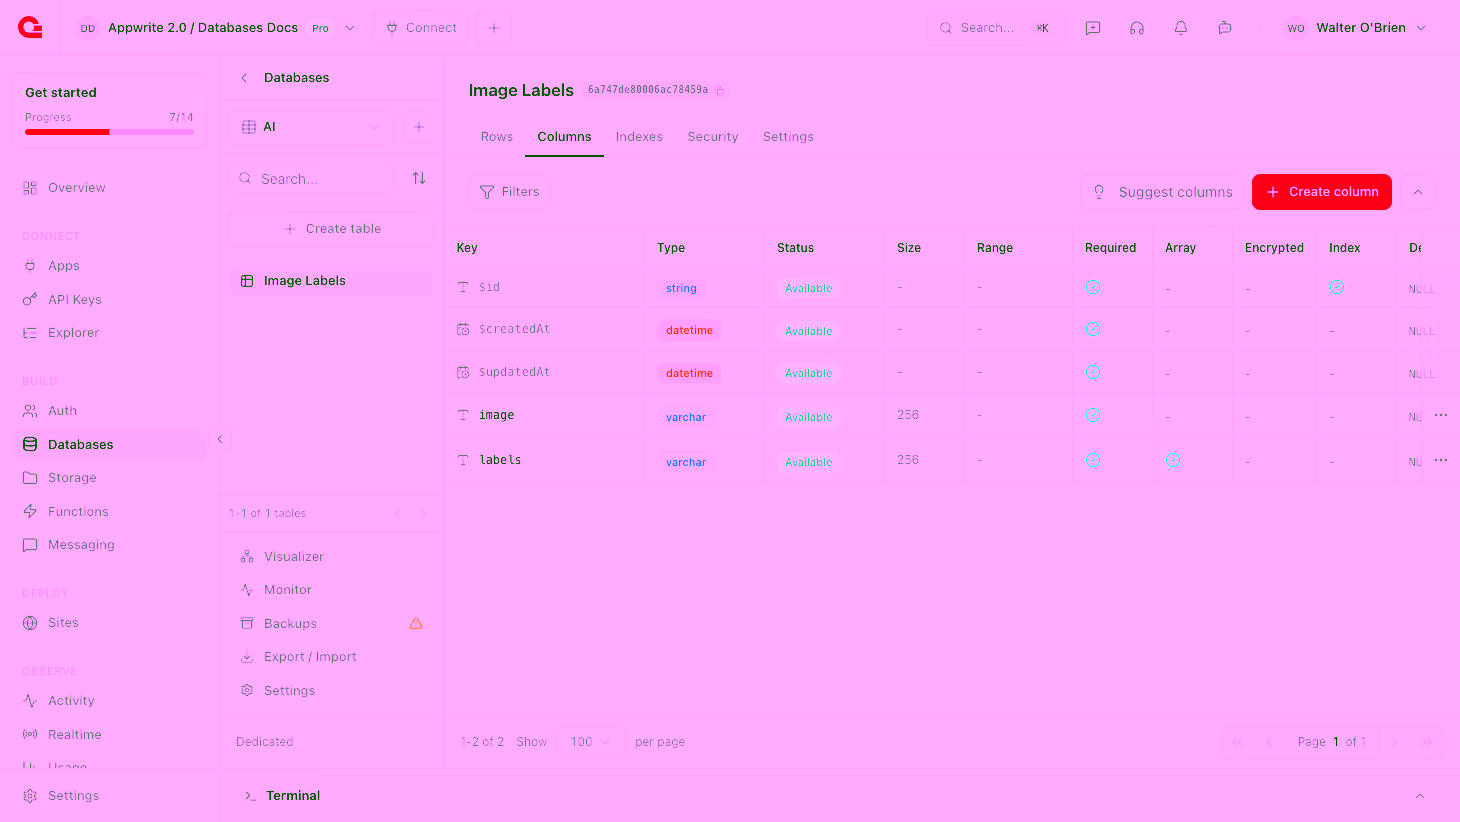
Task: Click Required check for $id row
Action: 1093,287
